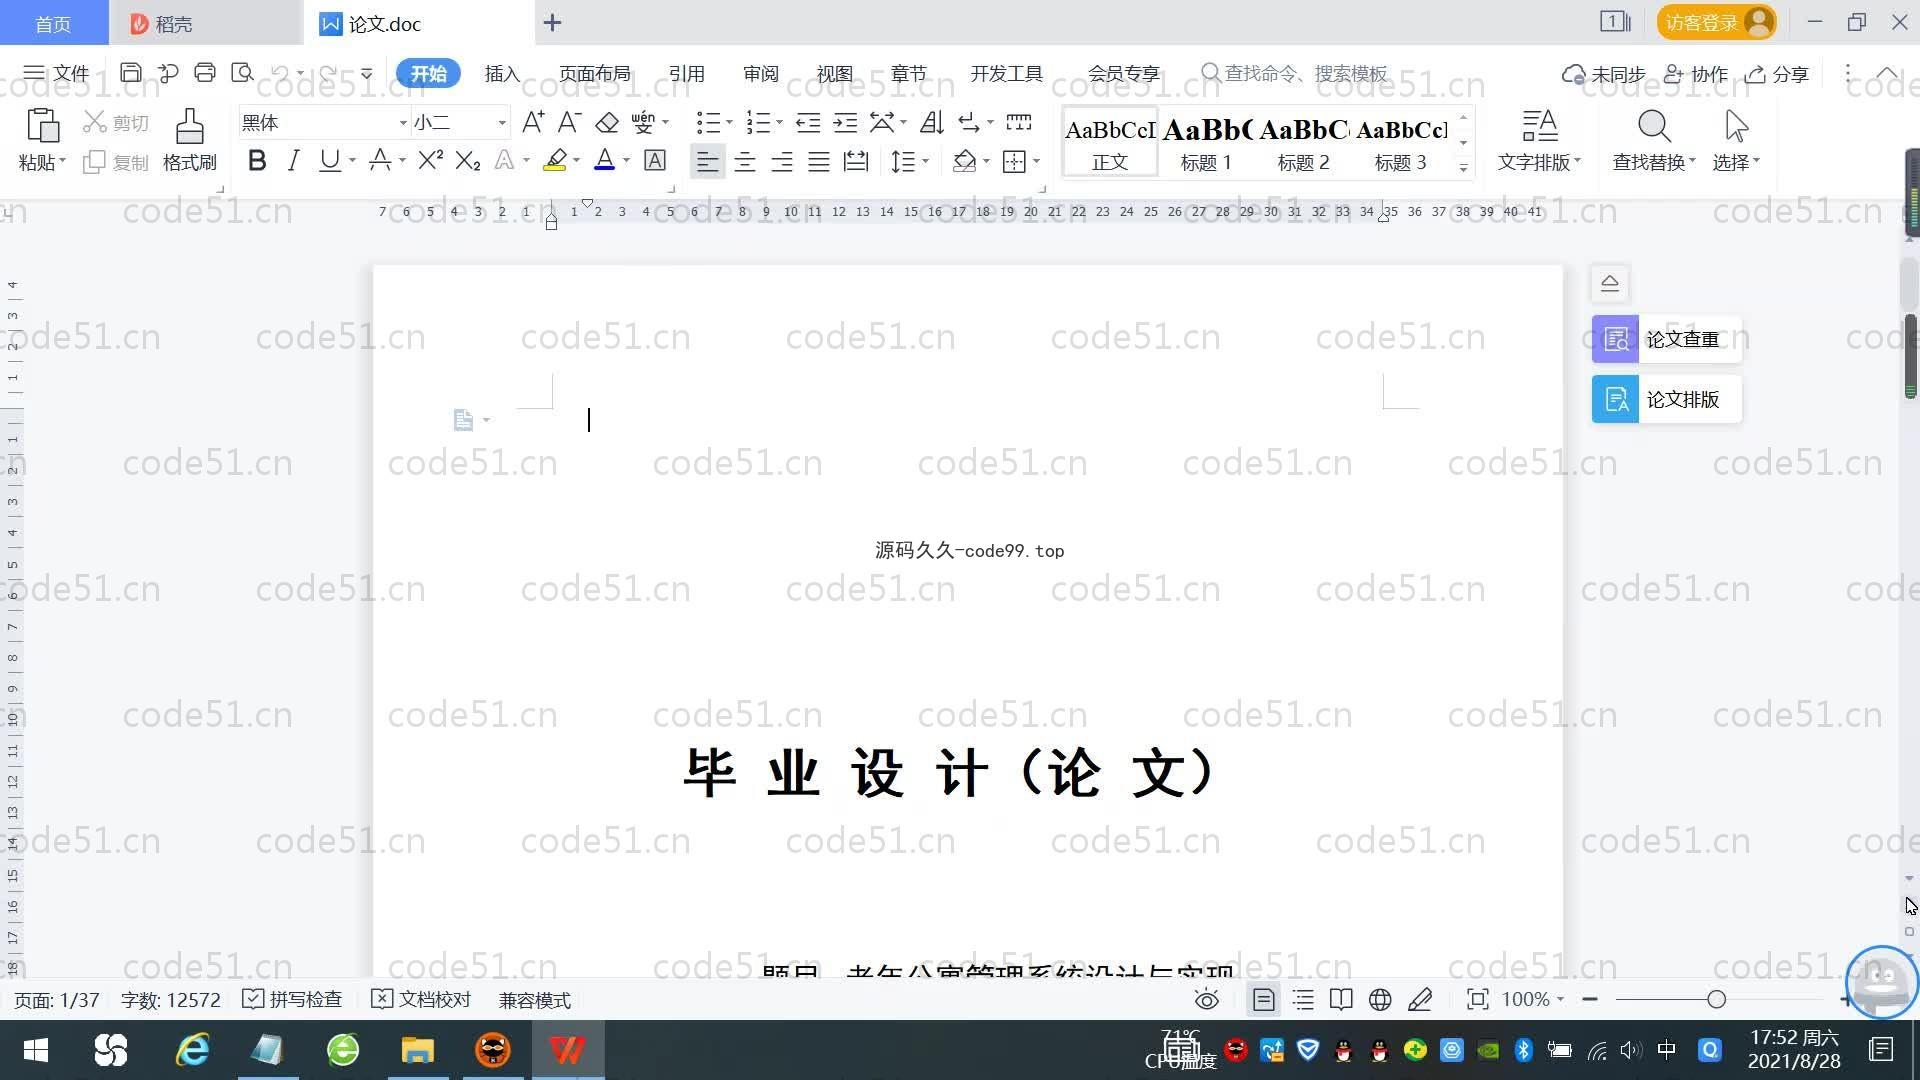Open reading mode book icon

[x=1341, y=1000]
